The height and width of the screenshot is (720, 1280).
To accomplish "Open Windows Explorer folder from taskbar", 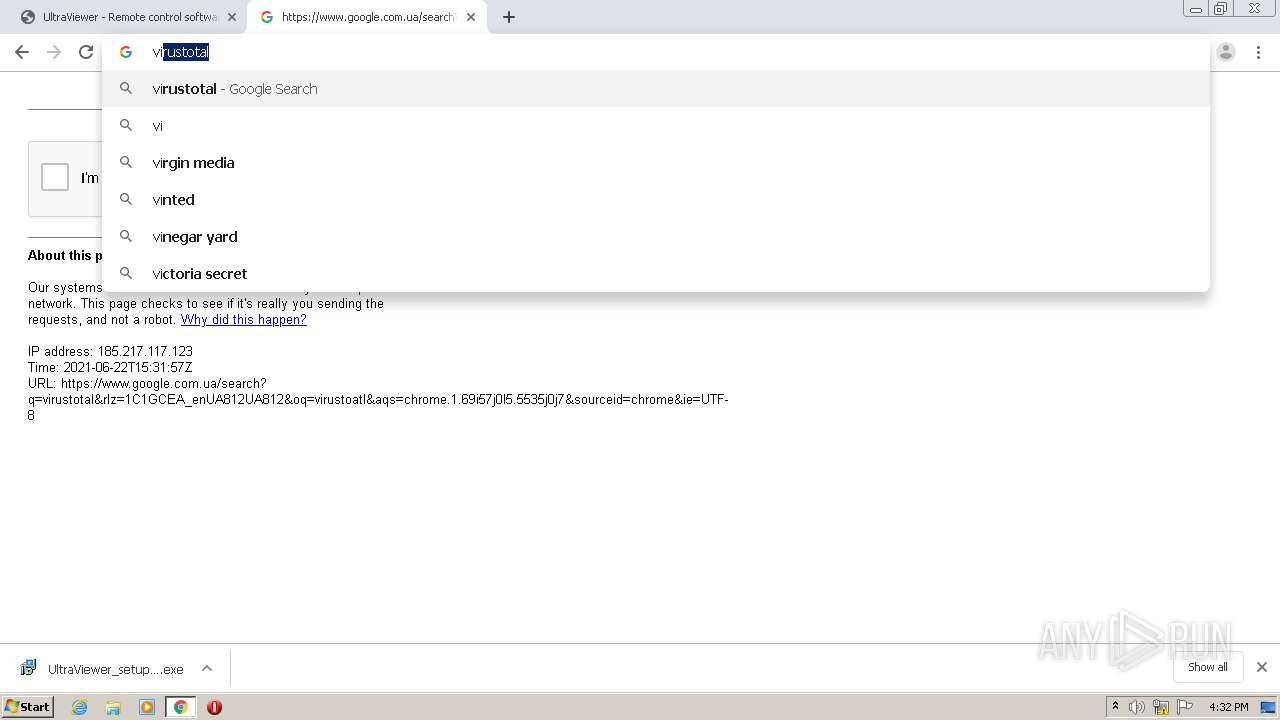I will pyautogui.click(x=113, y=707).
